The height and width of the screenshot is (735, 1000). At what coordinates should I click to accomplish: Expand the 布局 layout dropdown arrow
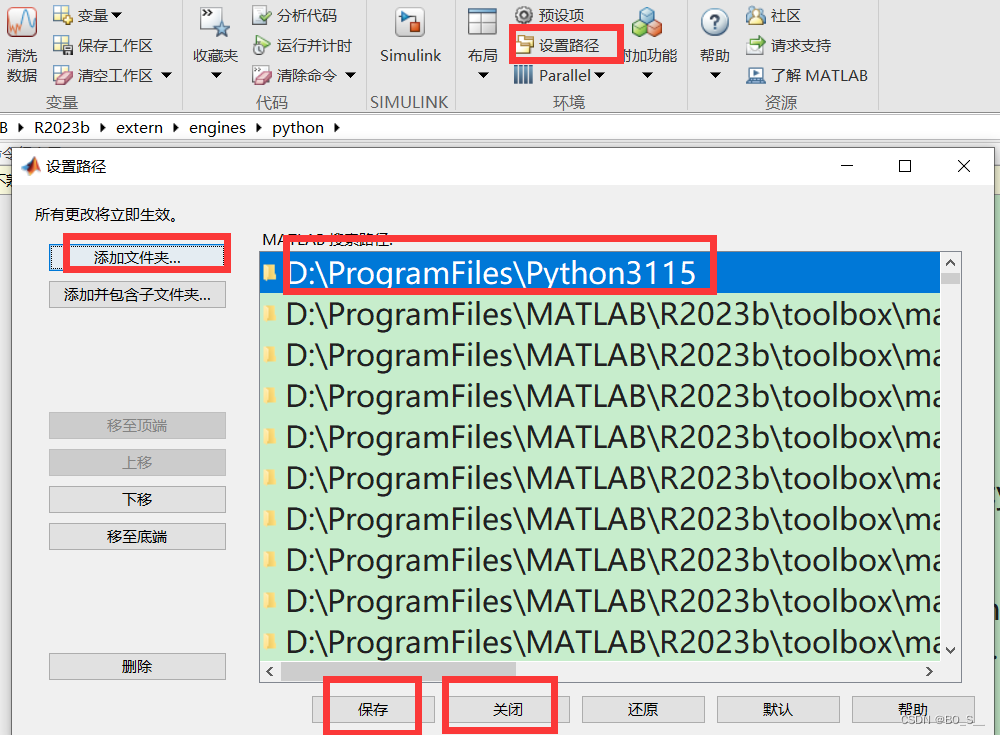point(483,75)
